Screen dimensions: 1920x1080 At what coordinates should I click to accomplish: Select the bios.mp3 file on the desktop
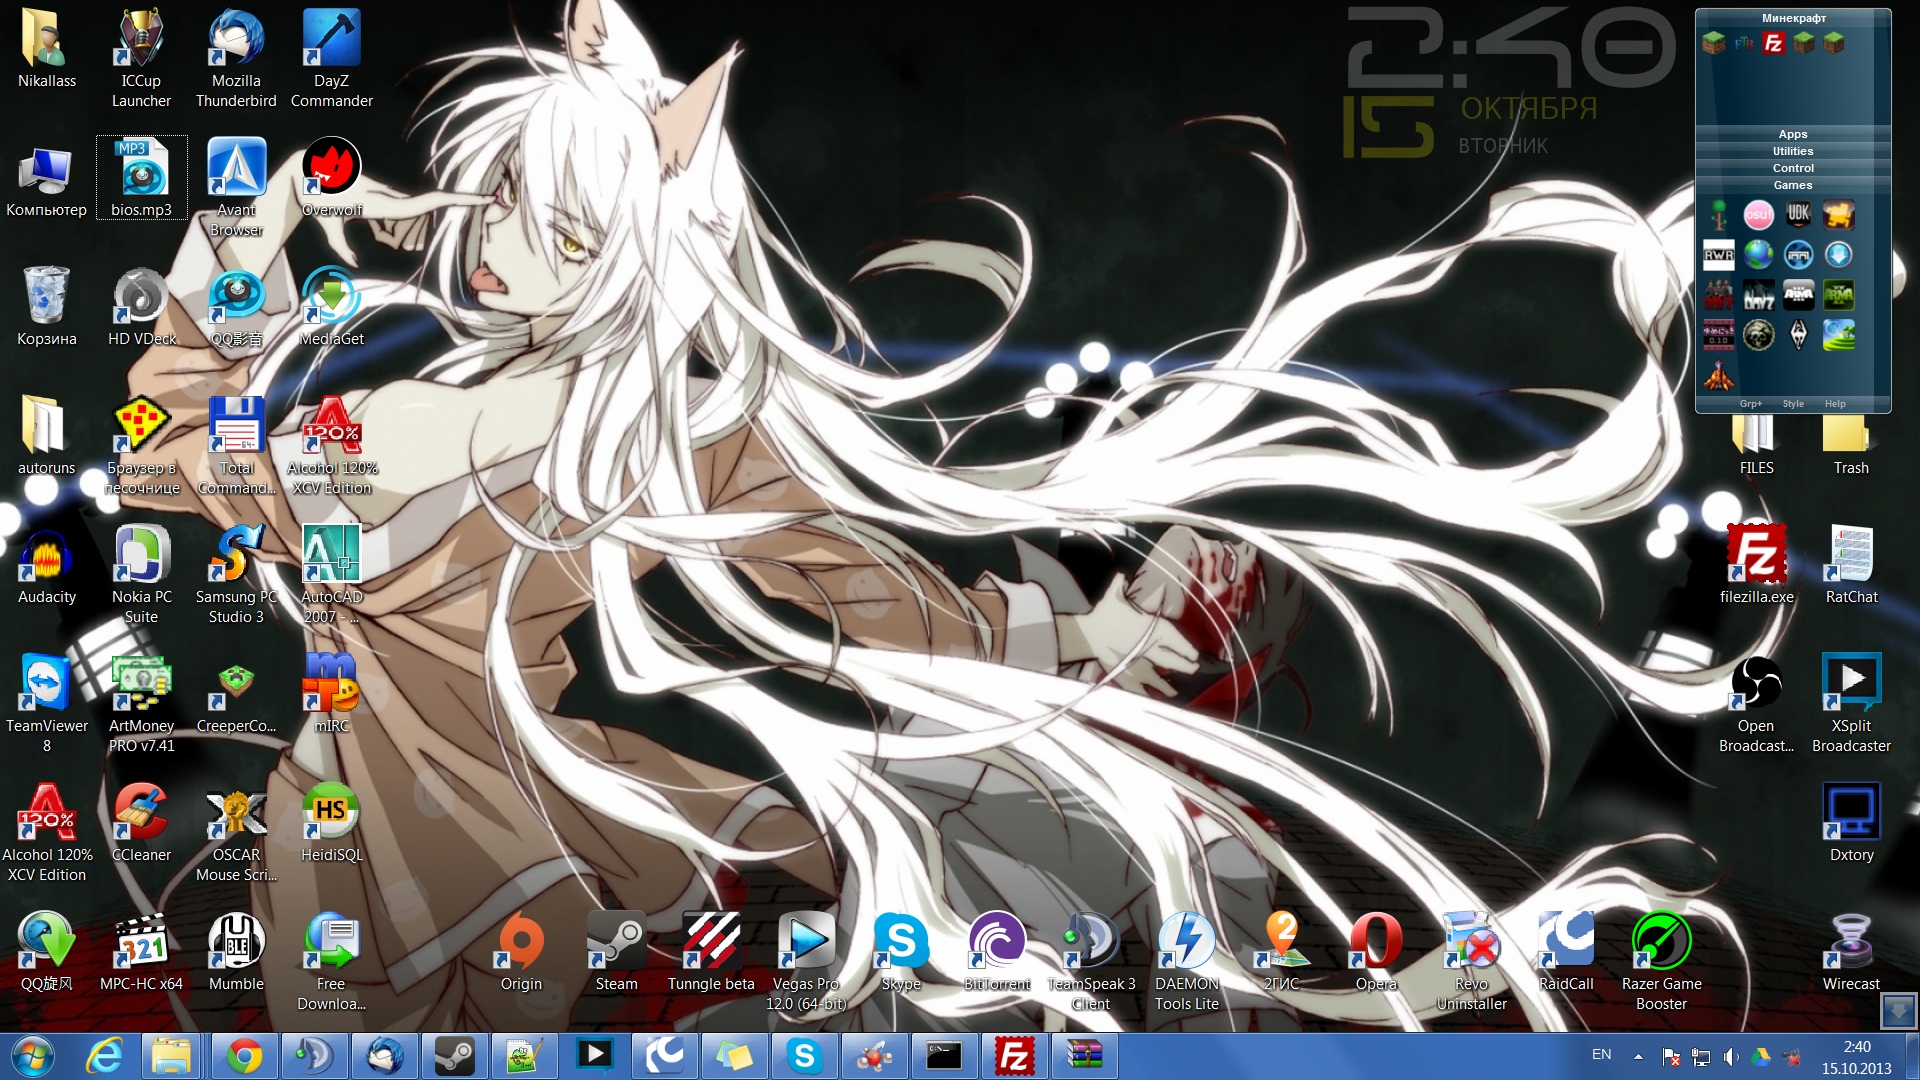click(x=141, y=177)
